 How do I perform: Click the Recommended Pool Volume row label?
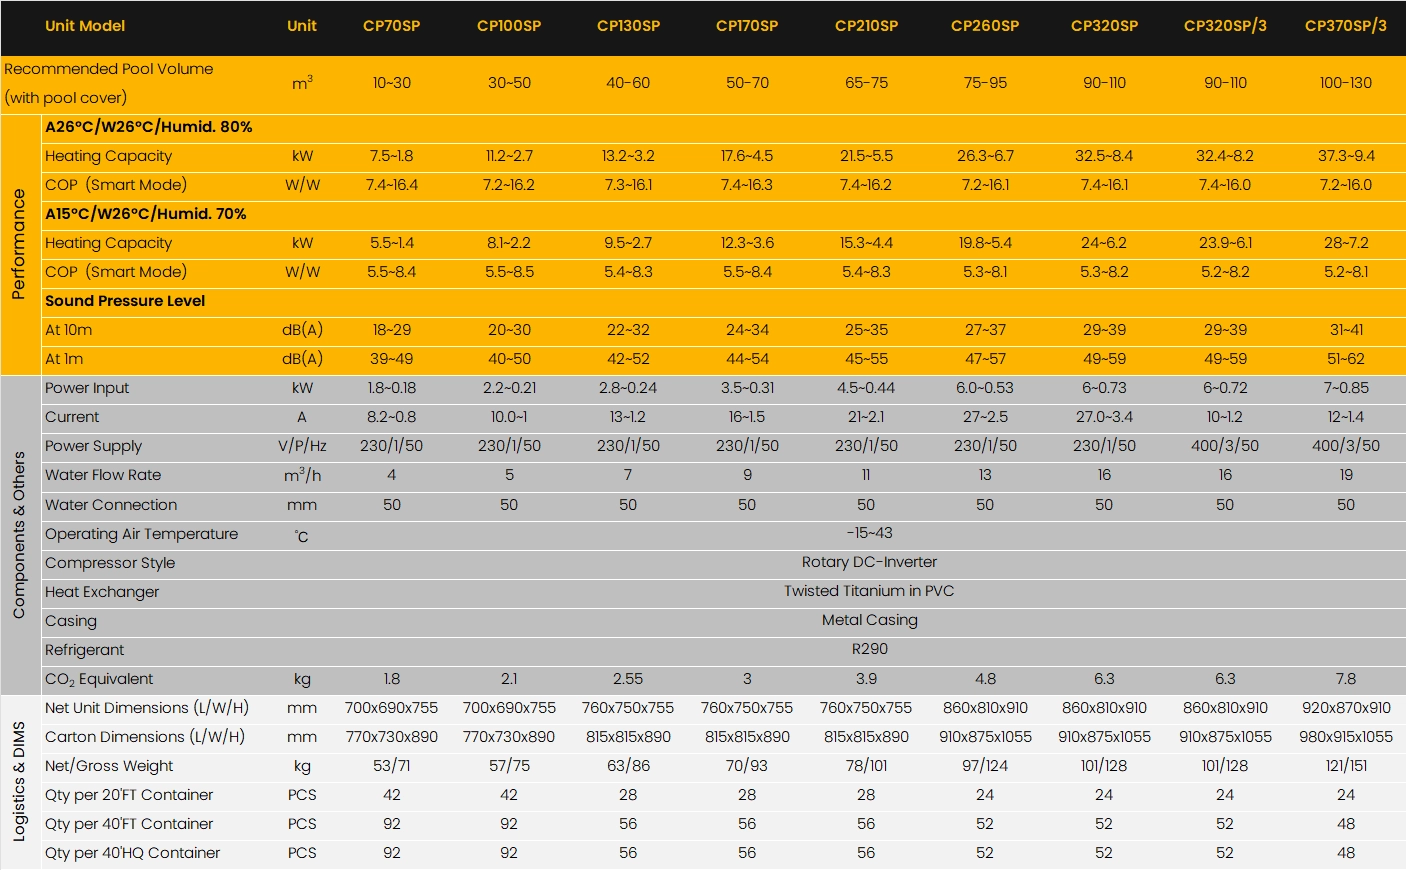tap(108, 69)
